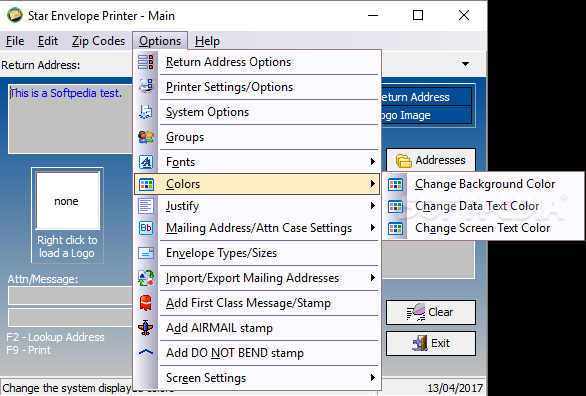Click the Change Background Color icon

point(395,184)
